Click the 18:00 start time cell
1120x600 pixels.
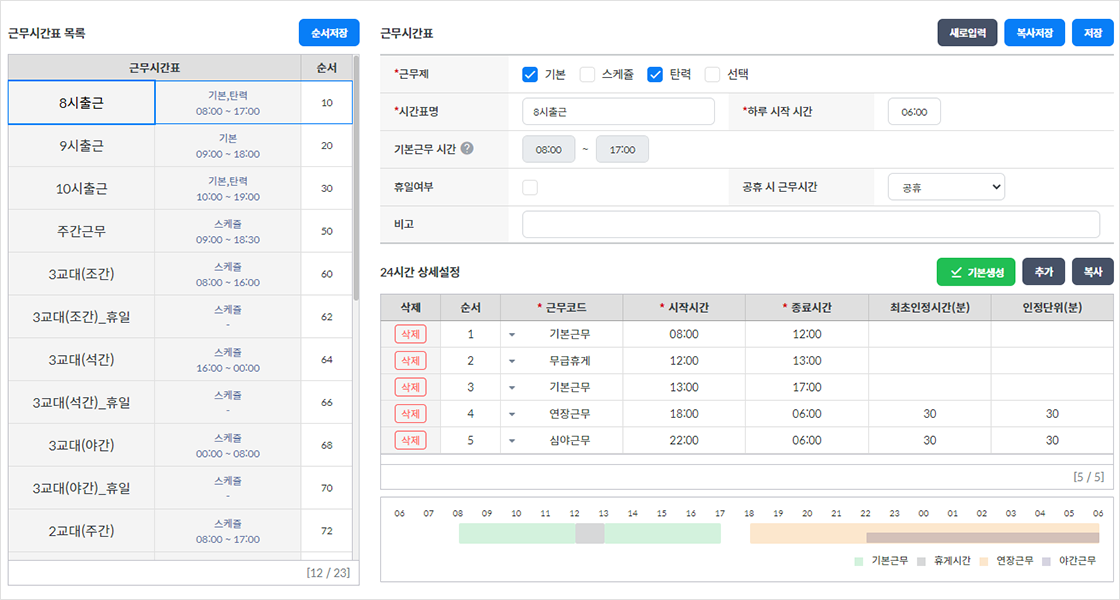point(684,414)
